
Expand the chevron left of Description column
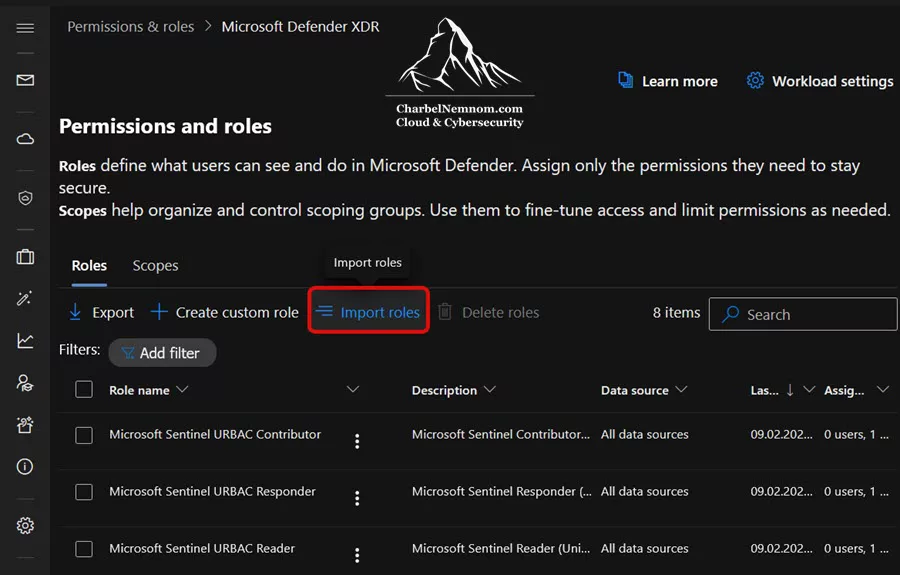pyautogui.click(x=353, y=390)
